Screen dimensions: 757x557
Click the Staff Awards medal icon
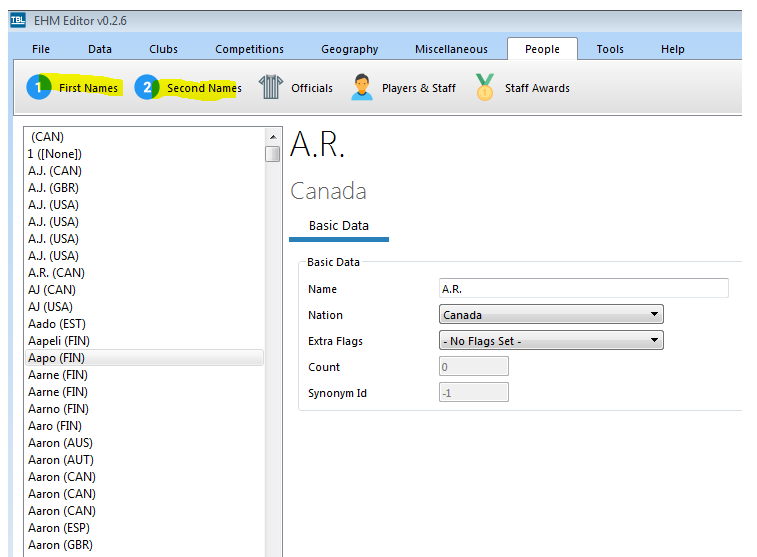coord(485,87)
